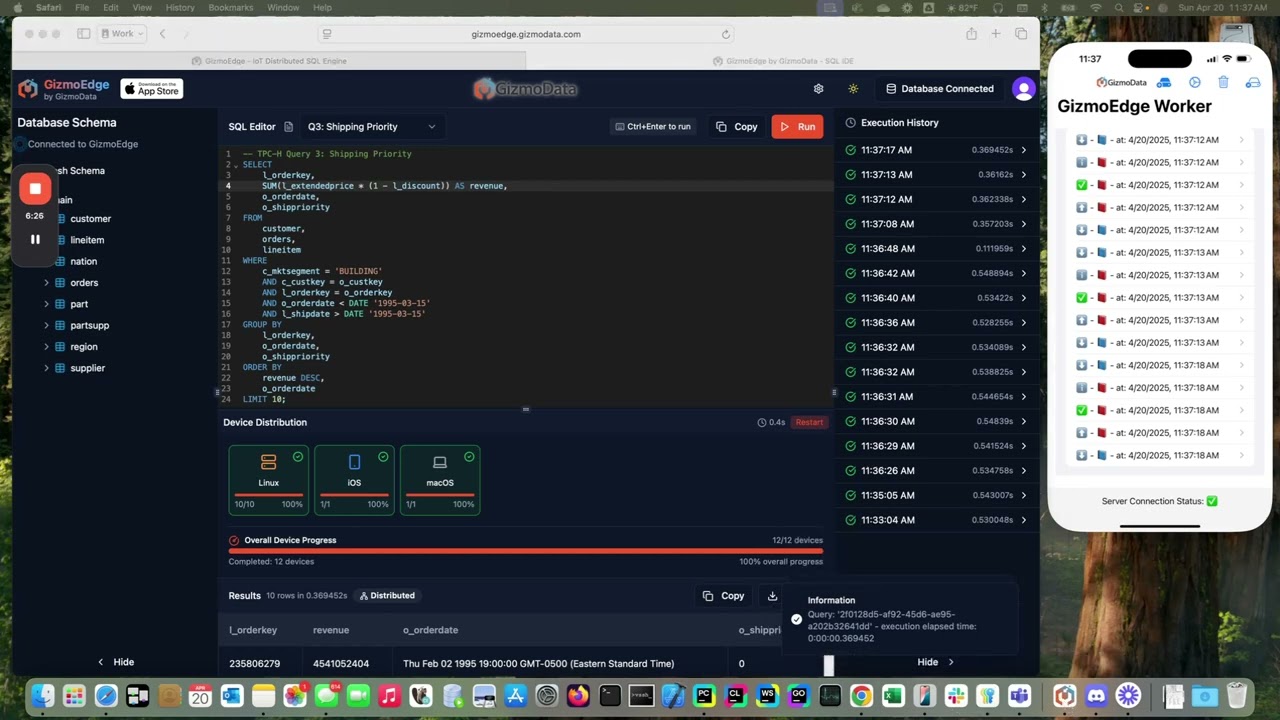This screenshot has height=720, width=1280.
Task: Select the nation table in schema
Action: coord(84,262)
